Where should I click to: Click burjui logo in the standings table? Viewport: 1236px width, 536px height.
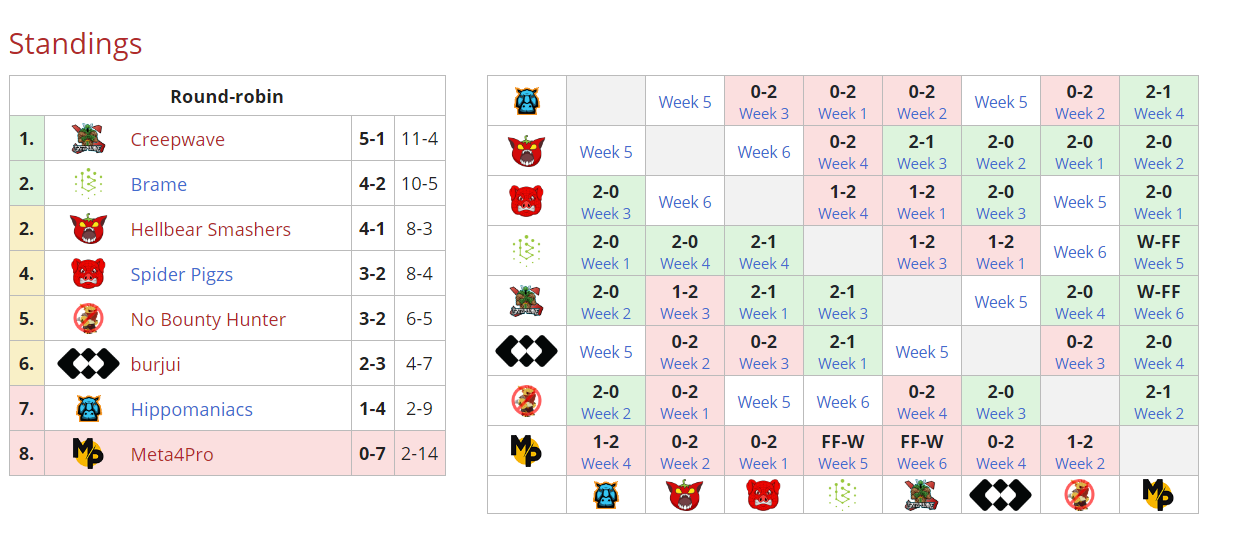(88, 364)
